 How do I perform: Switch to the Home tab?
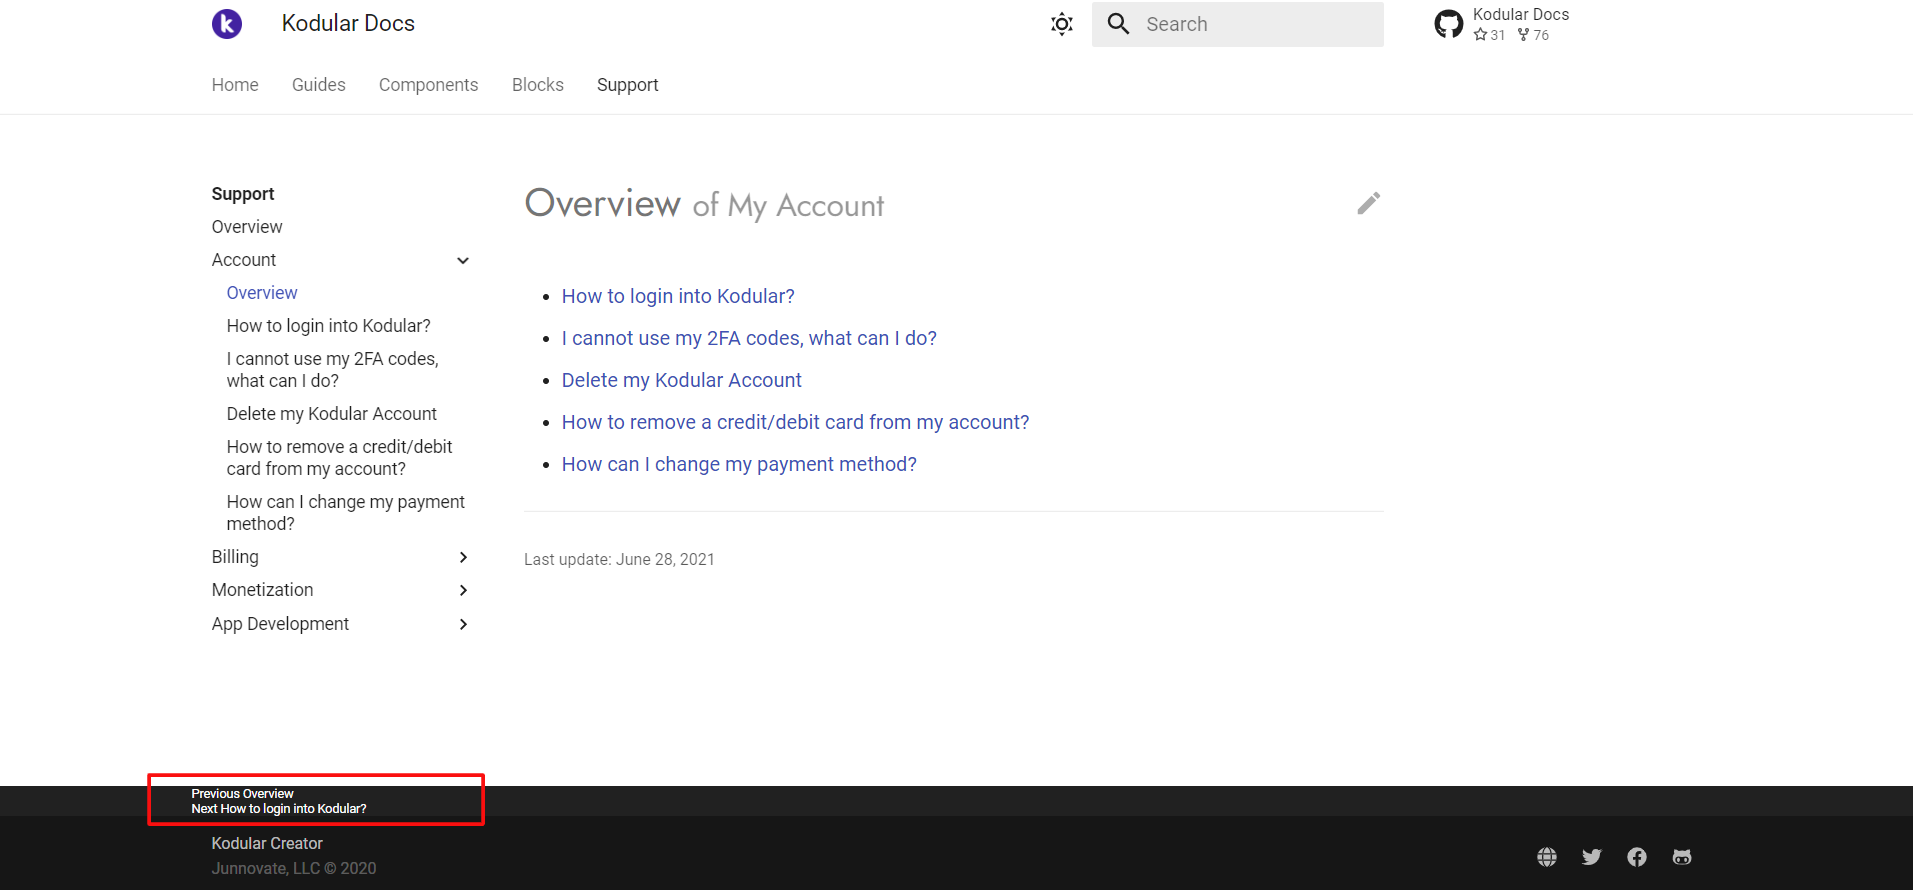point(235,85)
